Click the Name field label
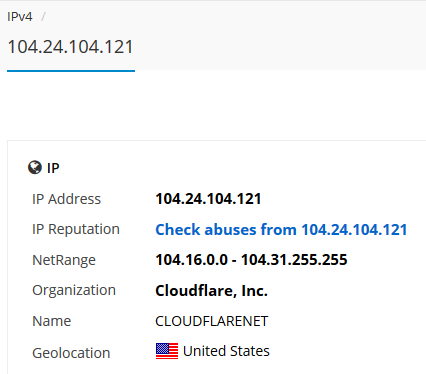This screenshot has height=374, width=426. [x=52, y=321]
